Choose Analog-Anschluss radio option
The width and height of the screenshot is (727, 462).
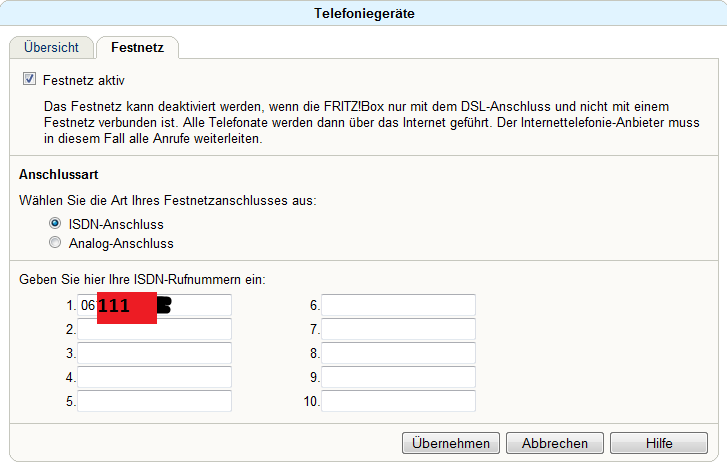[56, 242]
